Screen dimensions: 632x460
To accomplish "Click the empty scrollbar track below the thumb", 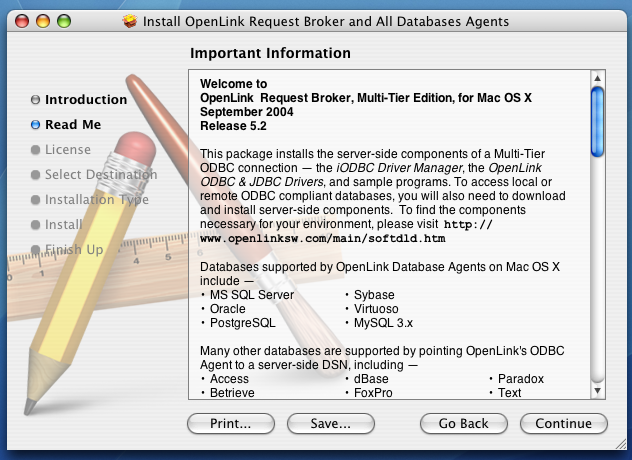I will tap(597, 270).
